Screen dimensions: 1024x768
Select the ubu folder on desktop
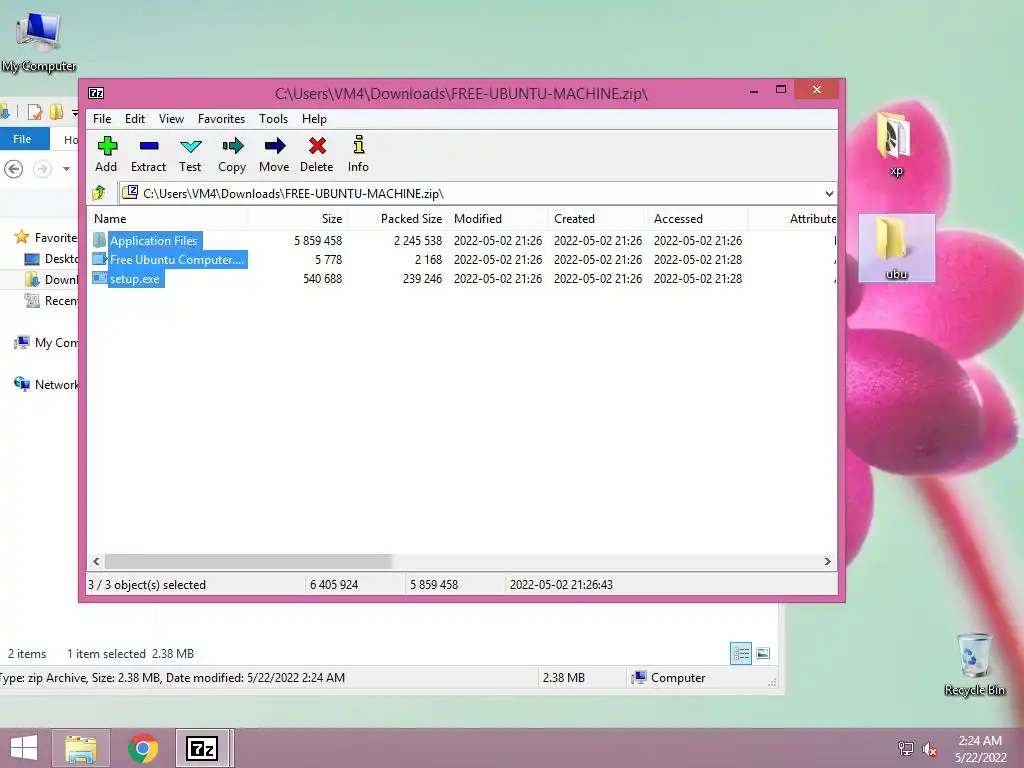896,248
